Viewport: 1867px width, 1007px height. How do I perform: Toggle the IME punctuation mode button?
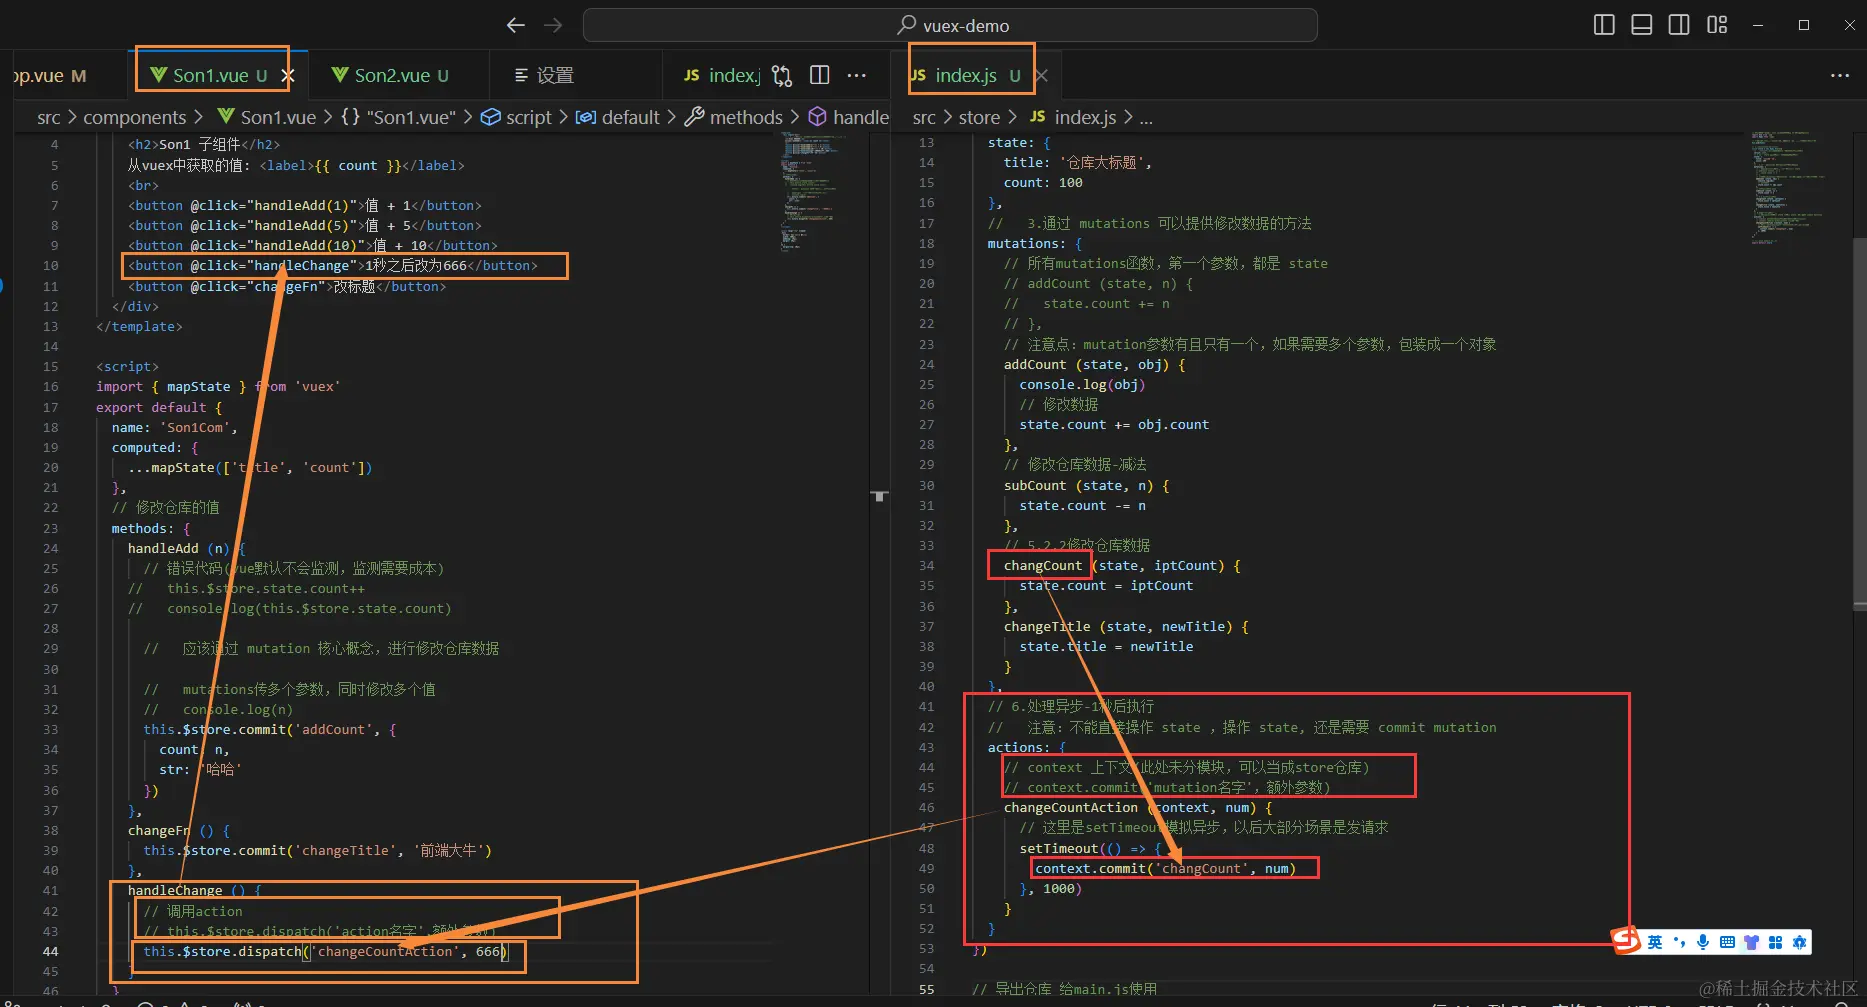[1679, 942]
